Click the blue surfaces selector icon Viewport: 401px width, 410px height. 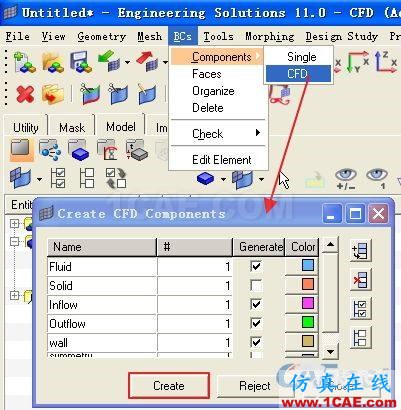[x=21, y=178]
